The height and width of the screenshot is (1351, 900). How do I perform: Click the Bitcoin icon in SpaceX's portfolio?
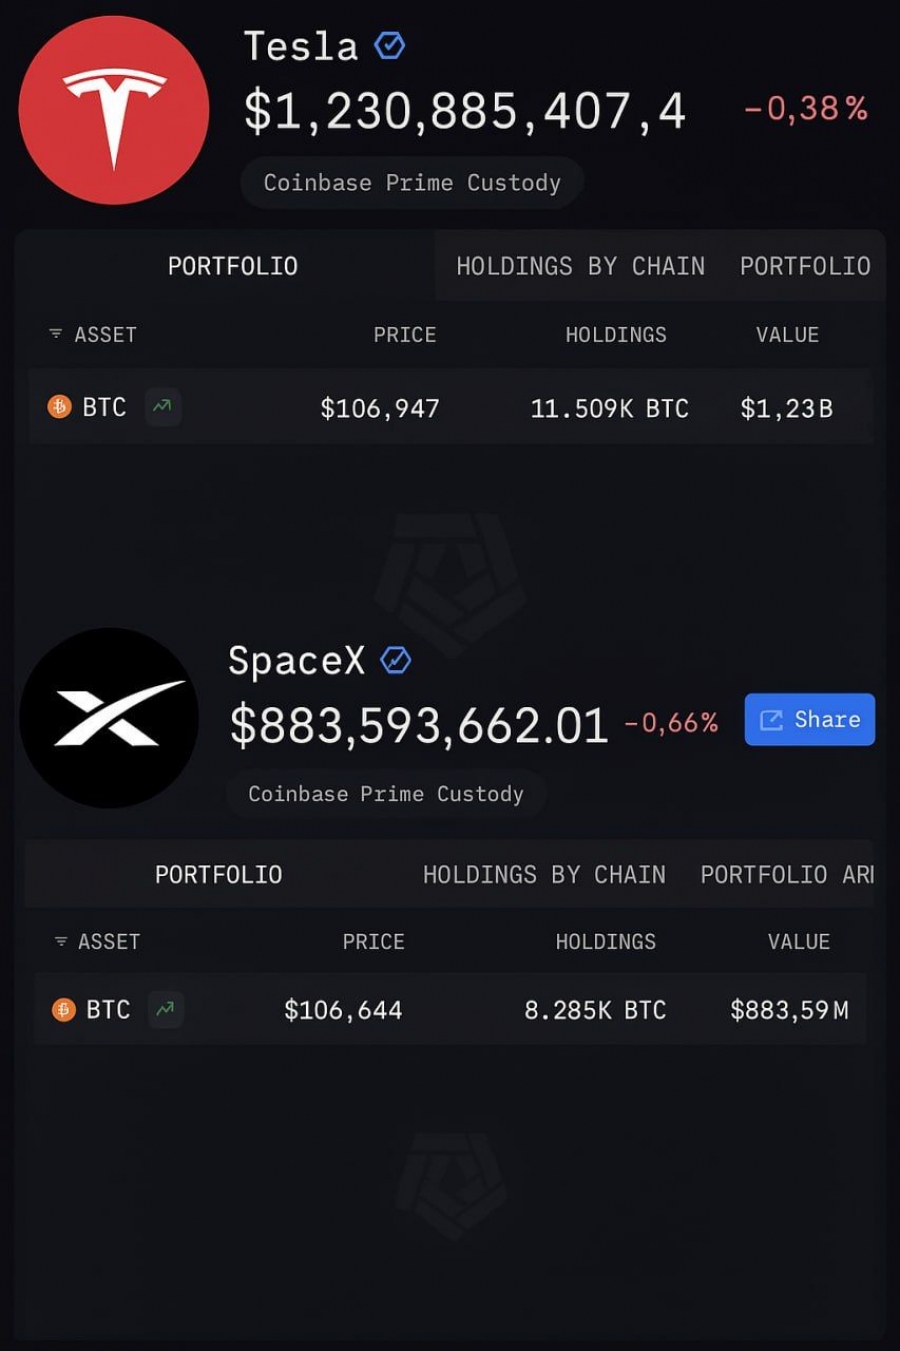[64, 1010]
